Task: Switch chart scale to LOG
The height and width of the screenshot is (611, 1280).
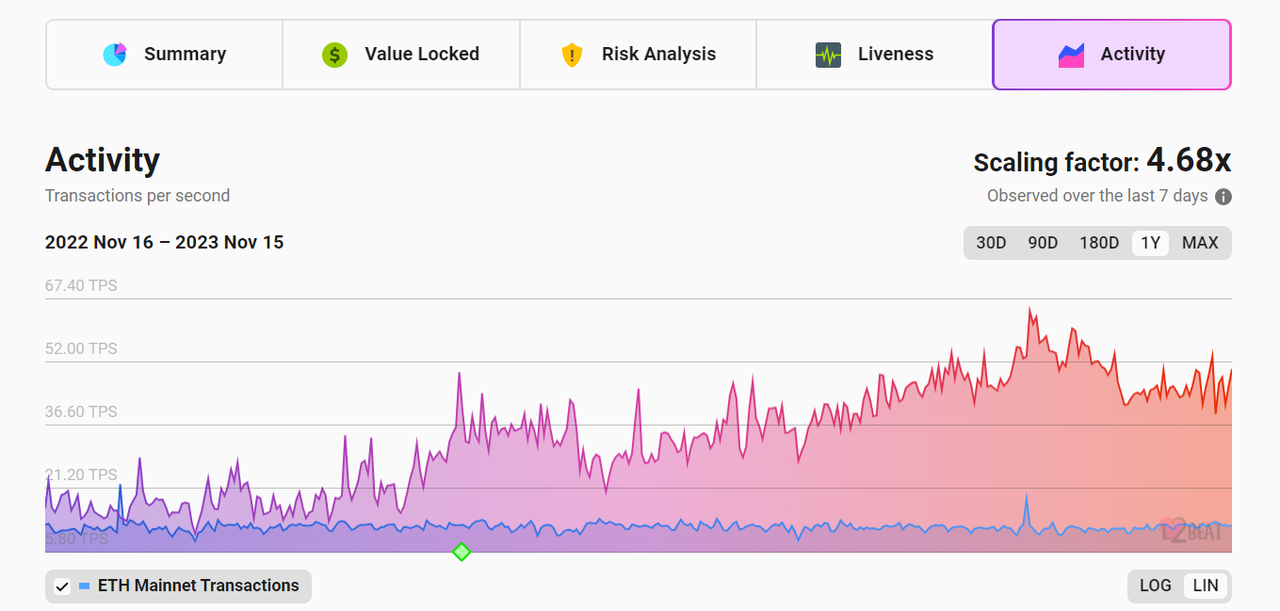Action: pos(1155,586)
